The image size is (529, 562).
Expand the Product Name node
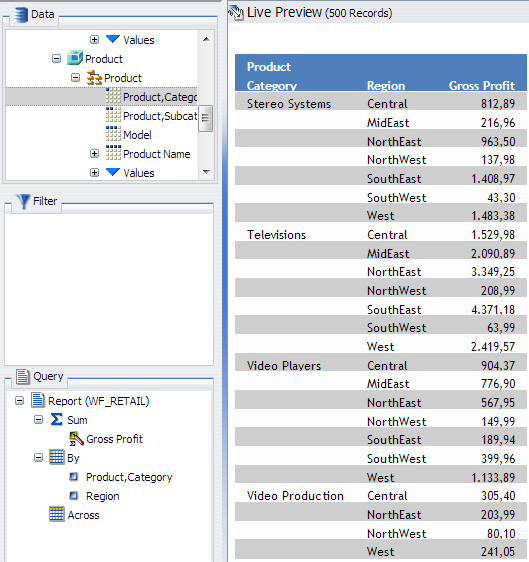click(x=94, y=154)
